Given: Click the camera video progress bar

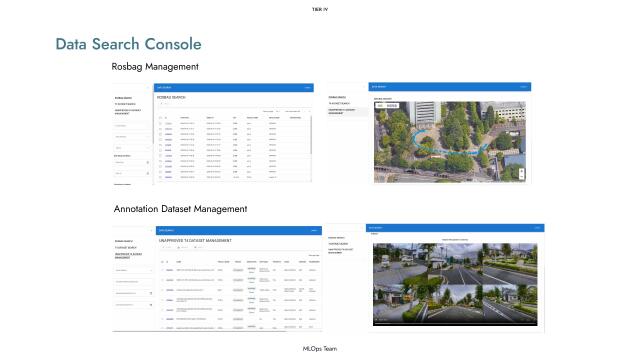Looking at the screenshot, I should [455, 324].
